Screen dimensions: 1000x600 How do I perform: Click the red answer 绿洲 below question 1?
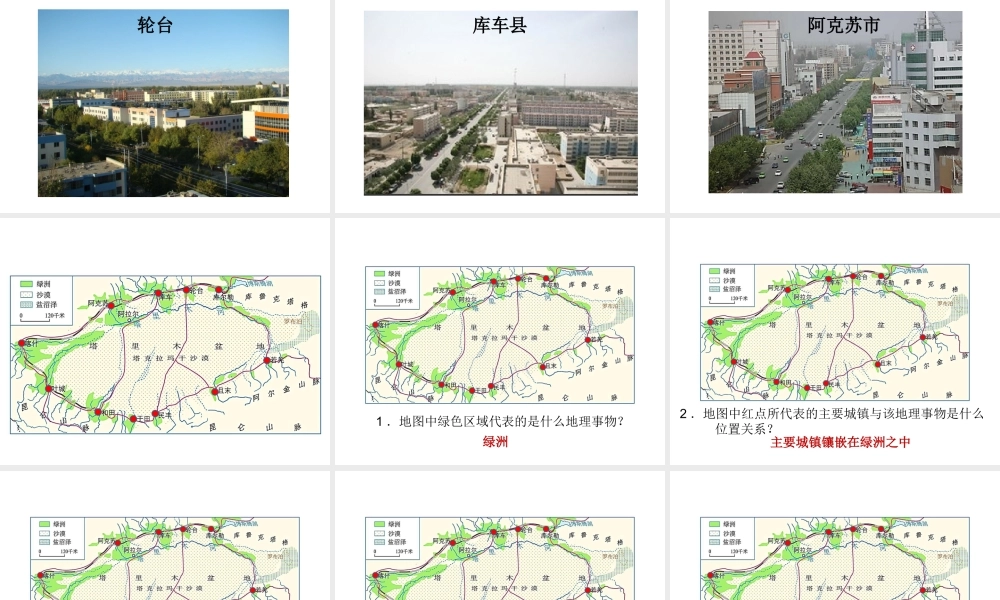tap(495, 442)
